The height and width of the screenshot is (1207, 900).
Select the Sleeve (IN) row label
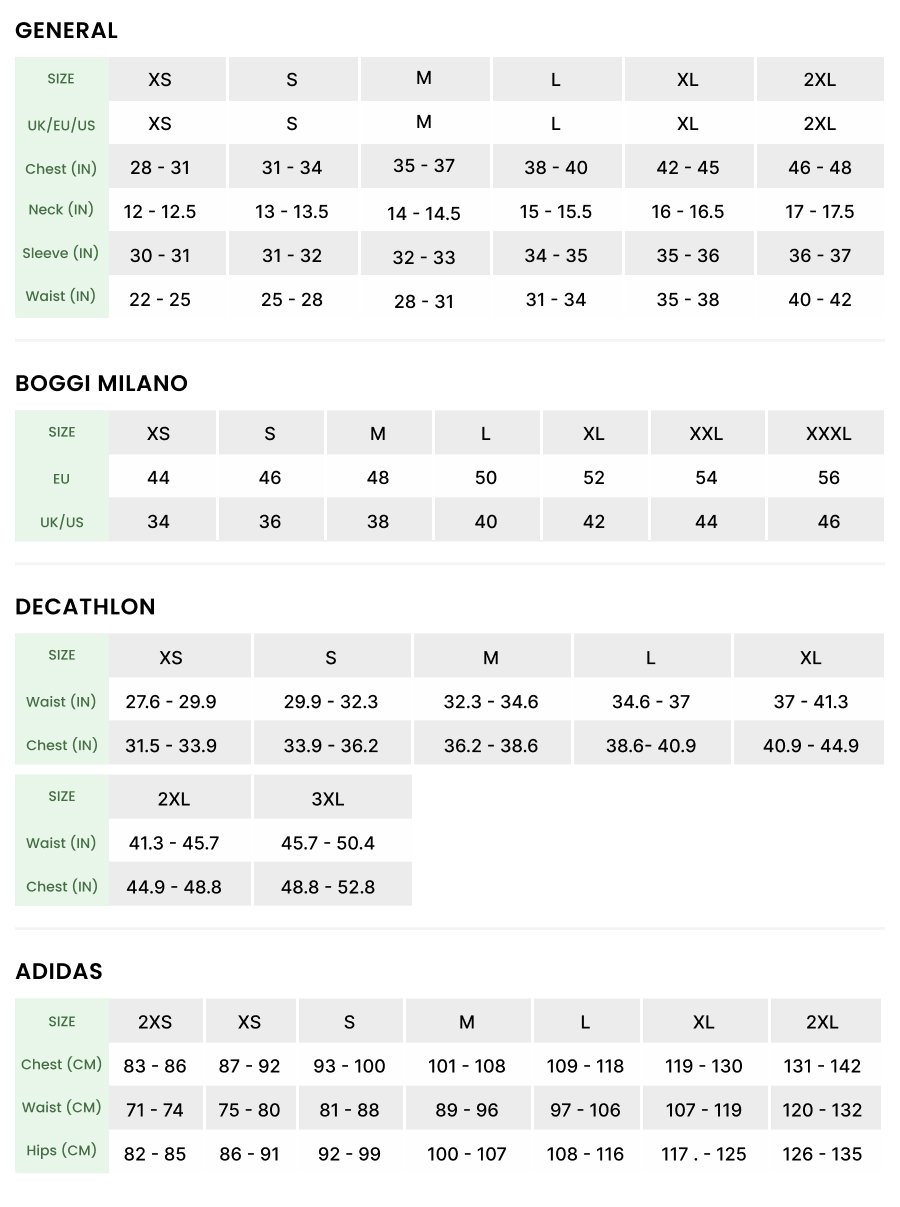tap(61, 254)
